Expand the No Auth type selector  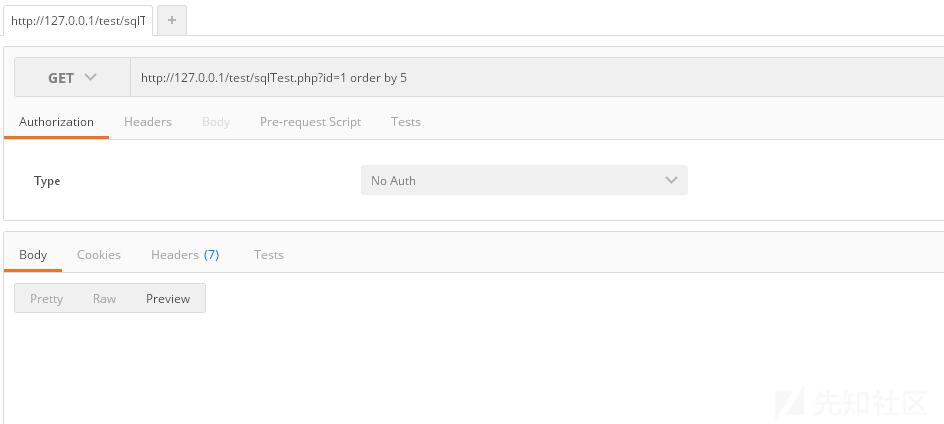[524, 180]
